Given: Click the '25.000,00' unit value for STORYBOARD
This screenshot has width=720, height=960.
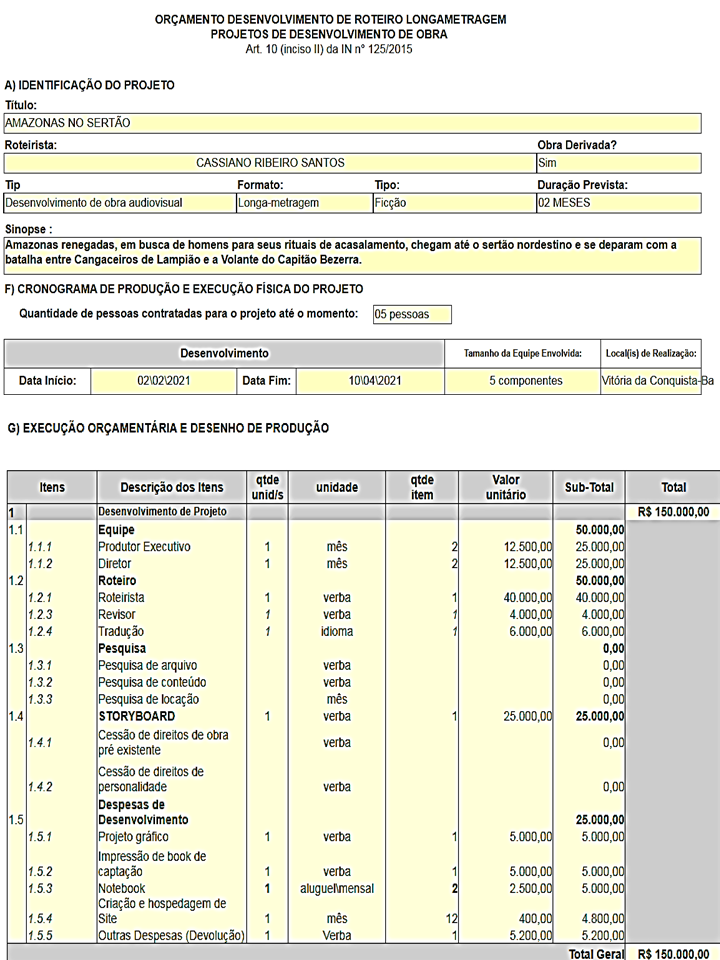Looking at the screenshot, I should pyautogui.click(x=527, y=716).
